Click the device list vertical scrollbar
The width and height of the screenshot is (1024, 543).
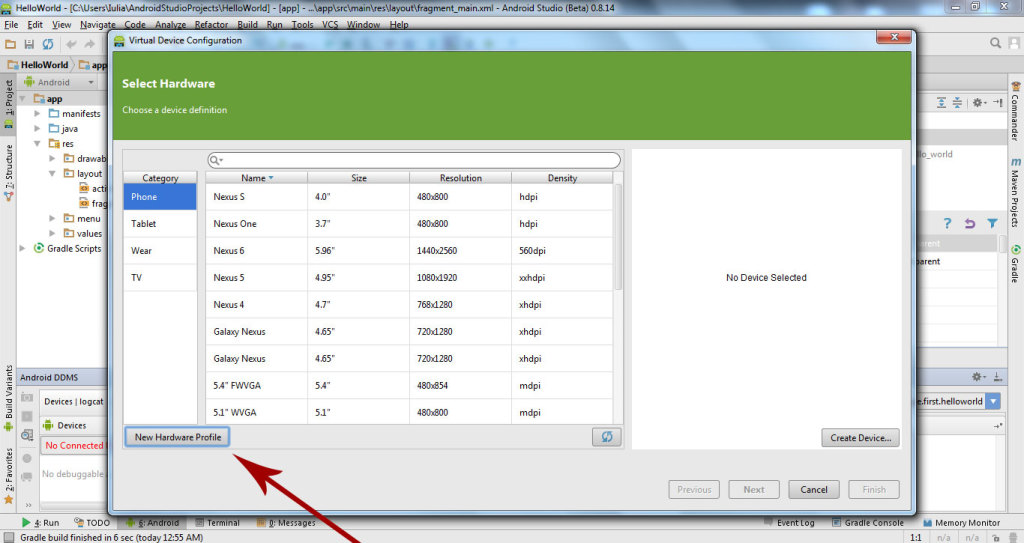click(x=618, y=237)
